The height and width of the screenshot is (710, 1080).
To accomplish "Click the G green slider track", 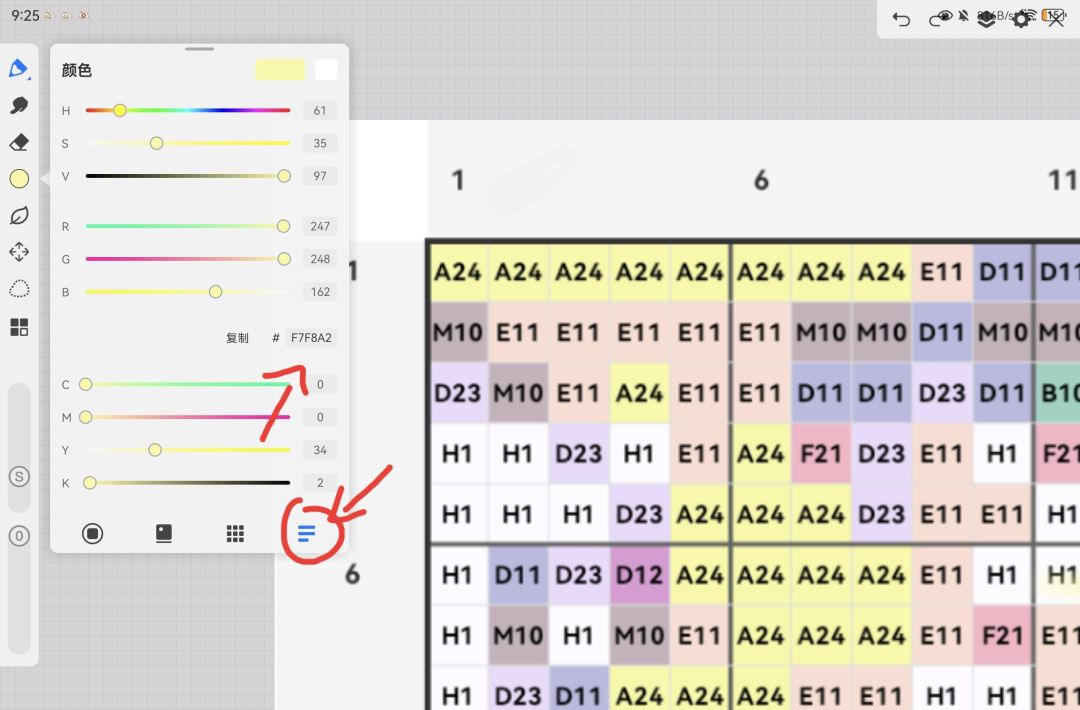I will point(187,259).
